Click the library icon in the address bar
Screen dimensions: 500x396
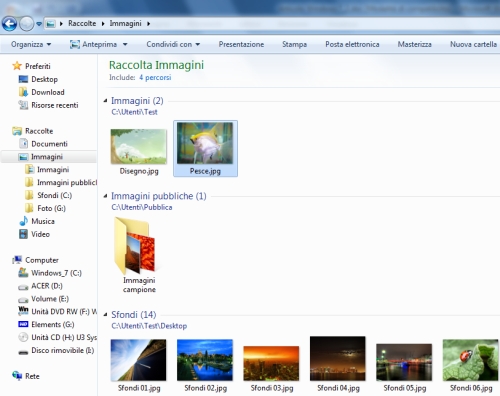(x=50, y=24)
